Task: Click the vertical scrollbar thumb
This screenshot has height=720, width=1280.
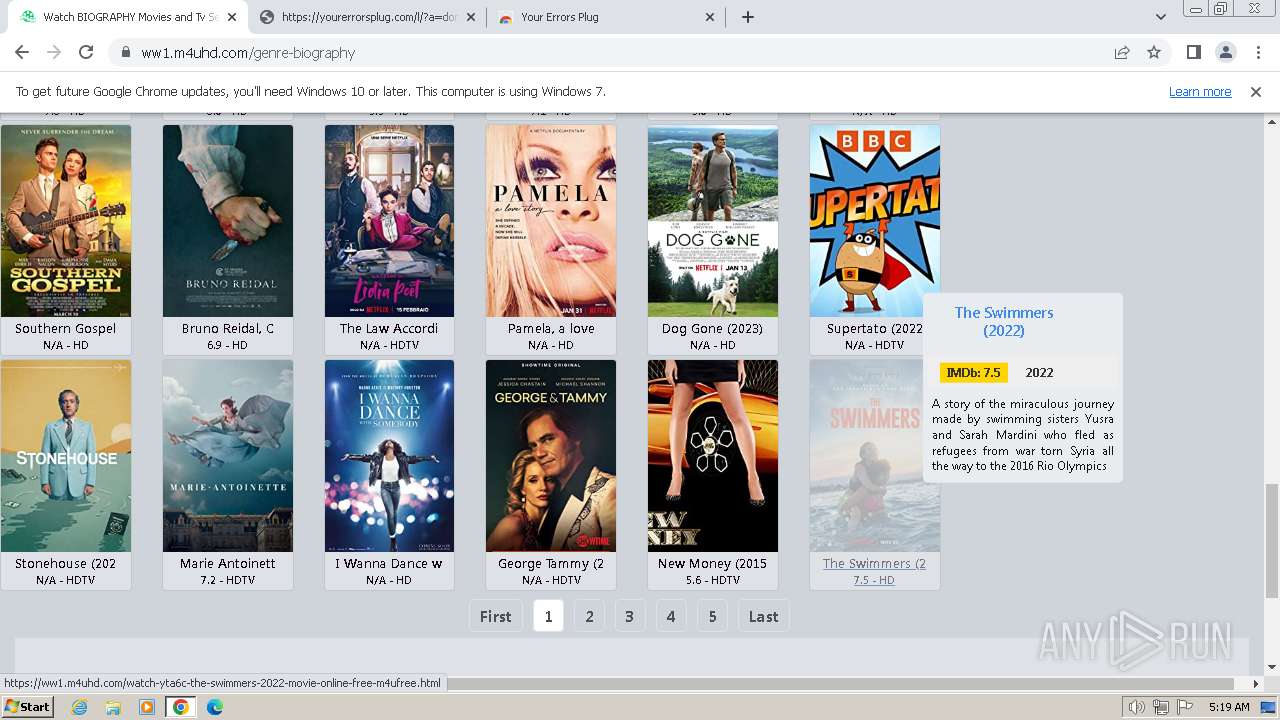Action: [x=1271, y=540]
